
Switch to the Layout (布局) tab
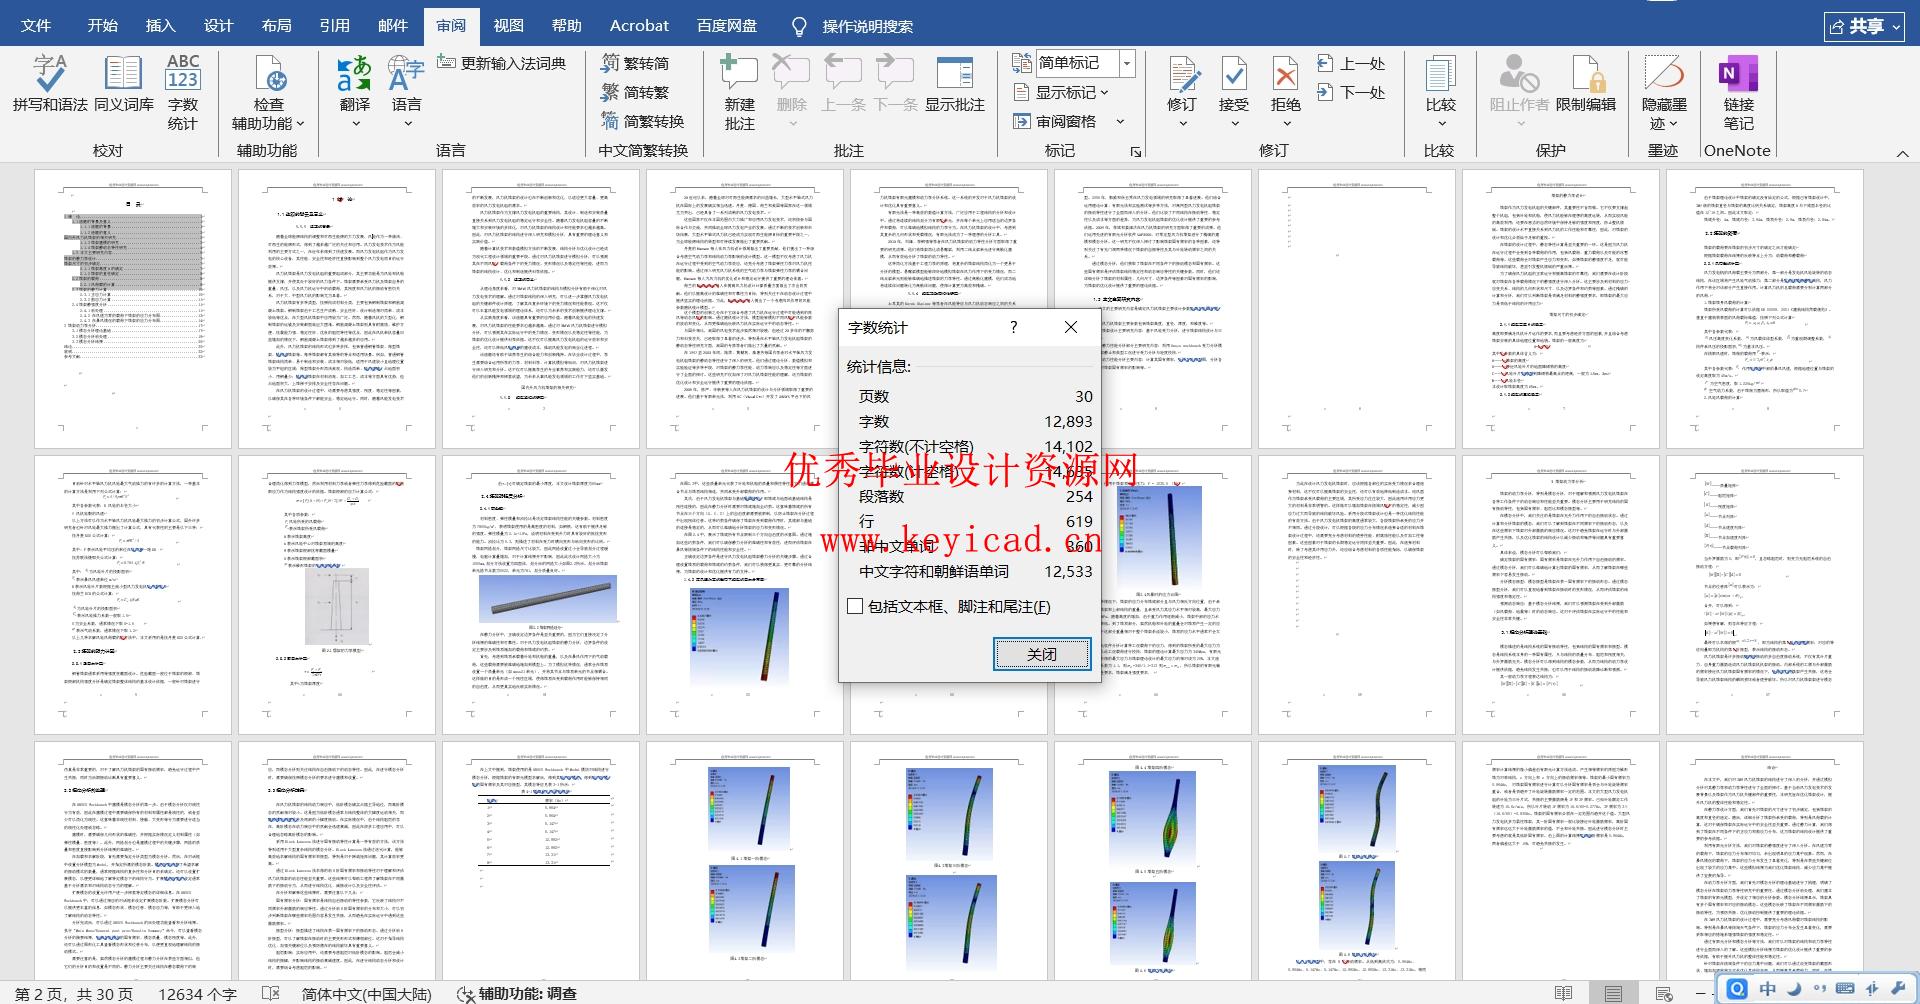(x=276, y=26)
